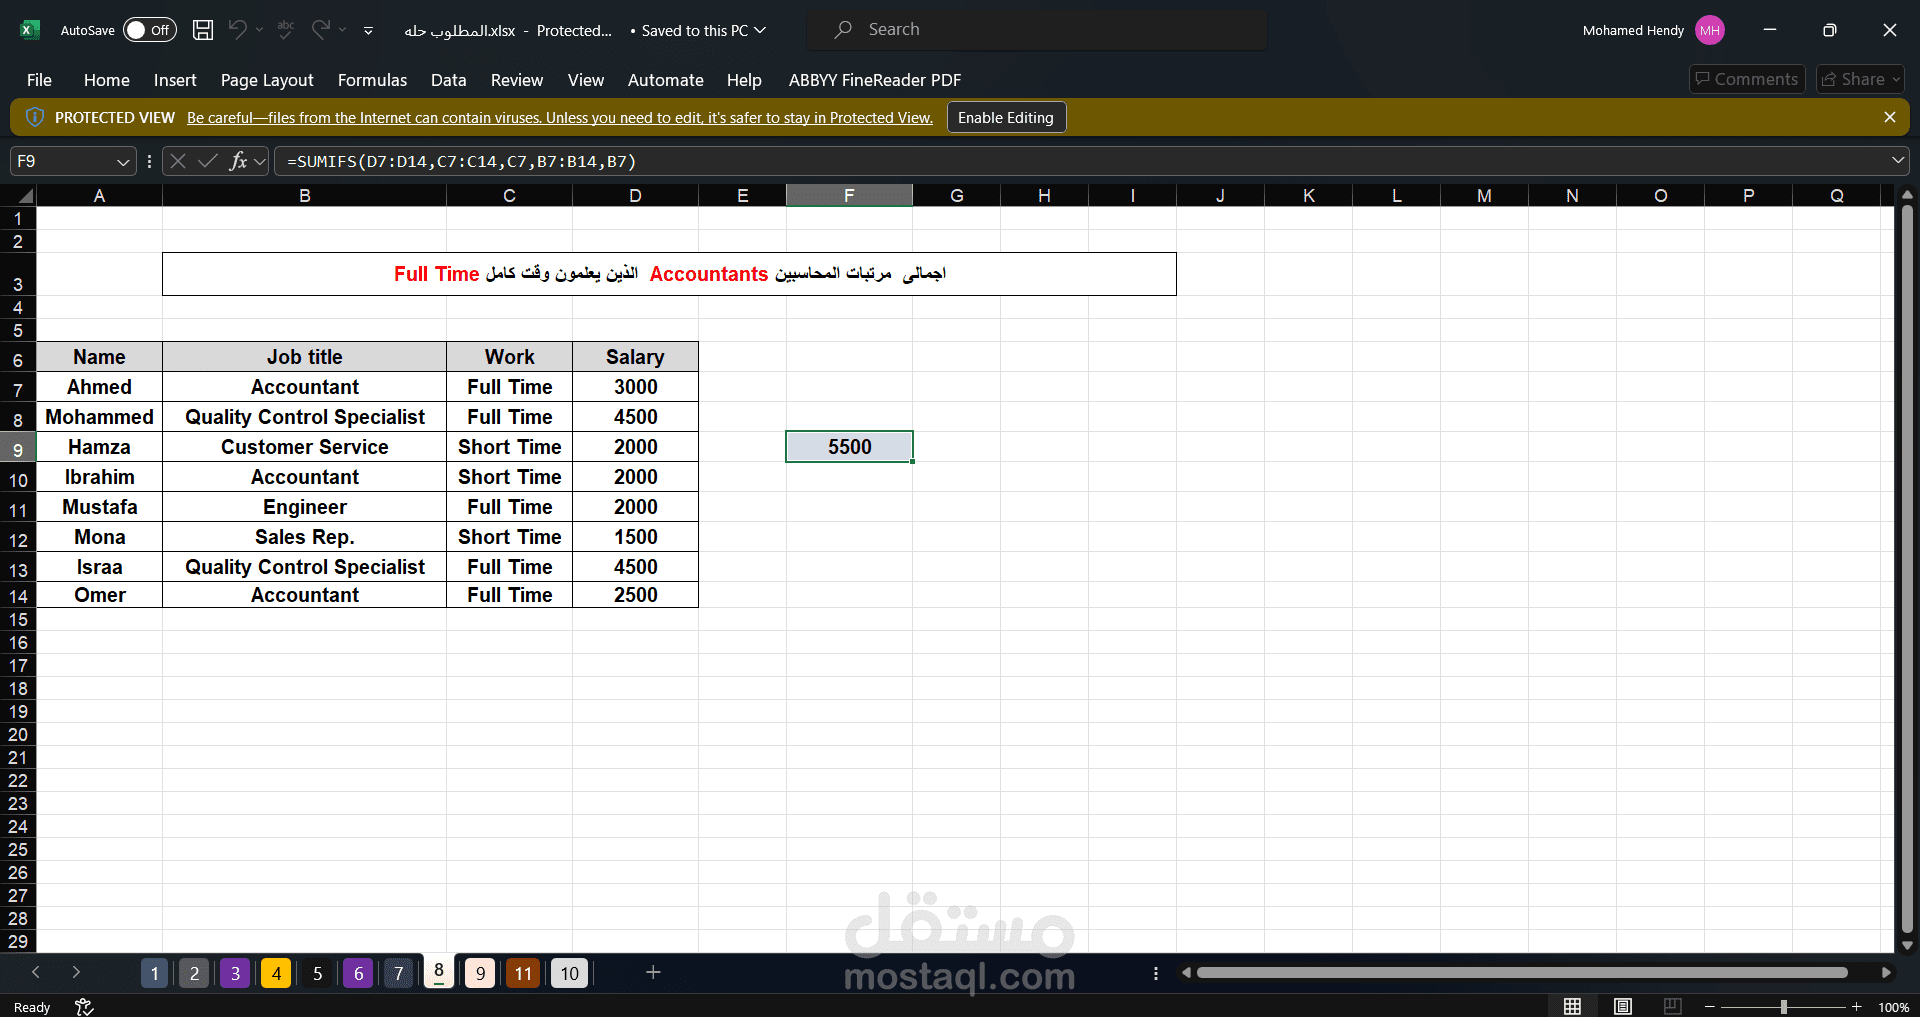
Task: Click the Undo icon
Action: [236, 30]
